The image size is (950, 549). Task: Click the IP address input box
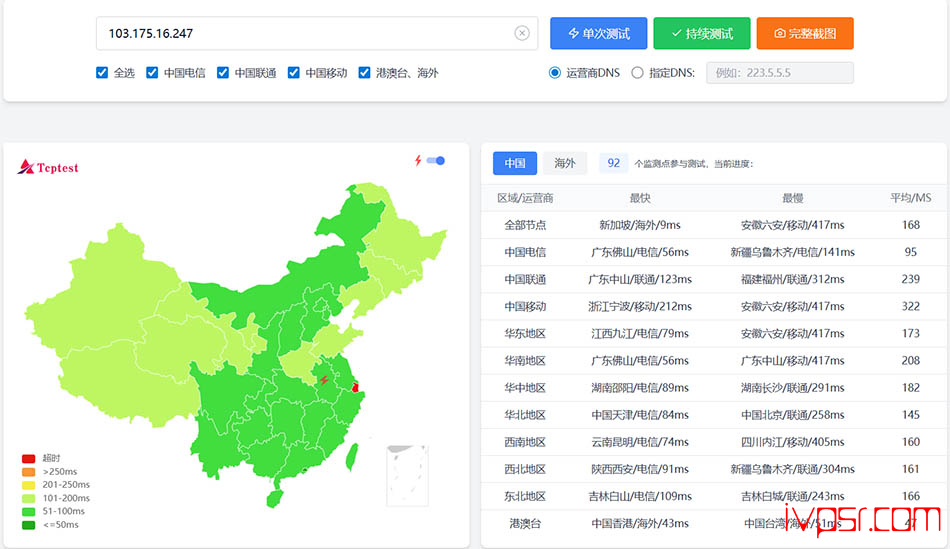(x=317, y=33)
